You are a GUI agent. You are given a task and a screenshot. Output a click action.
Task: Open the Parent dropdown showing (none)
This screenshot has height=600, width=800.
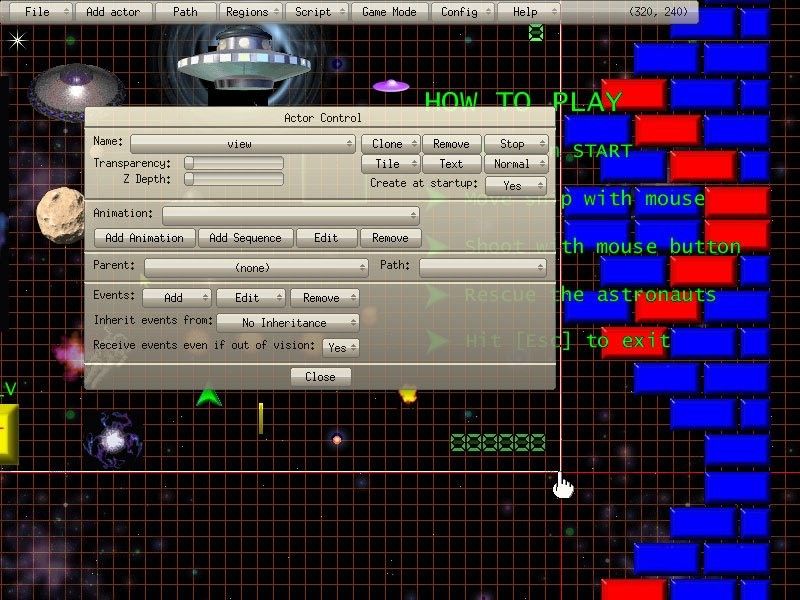tap(253, 265)
